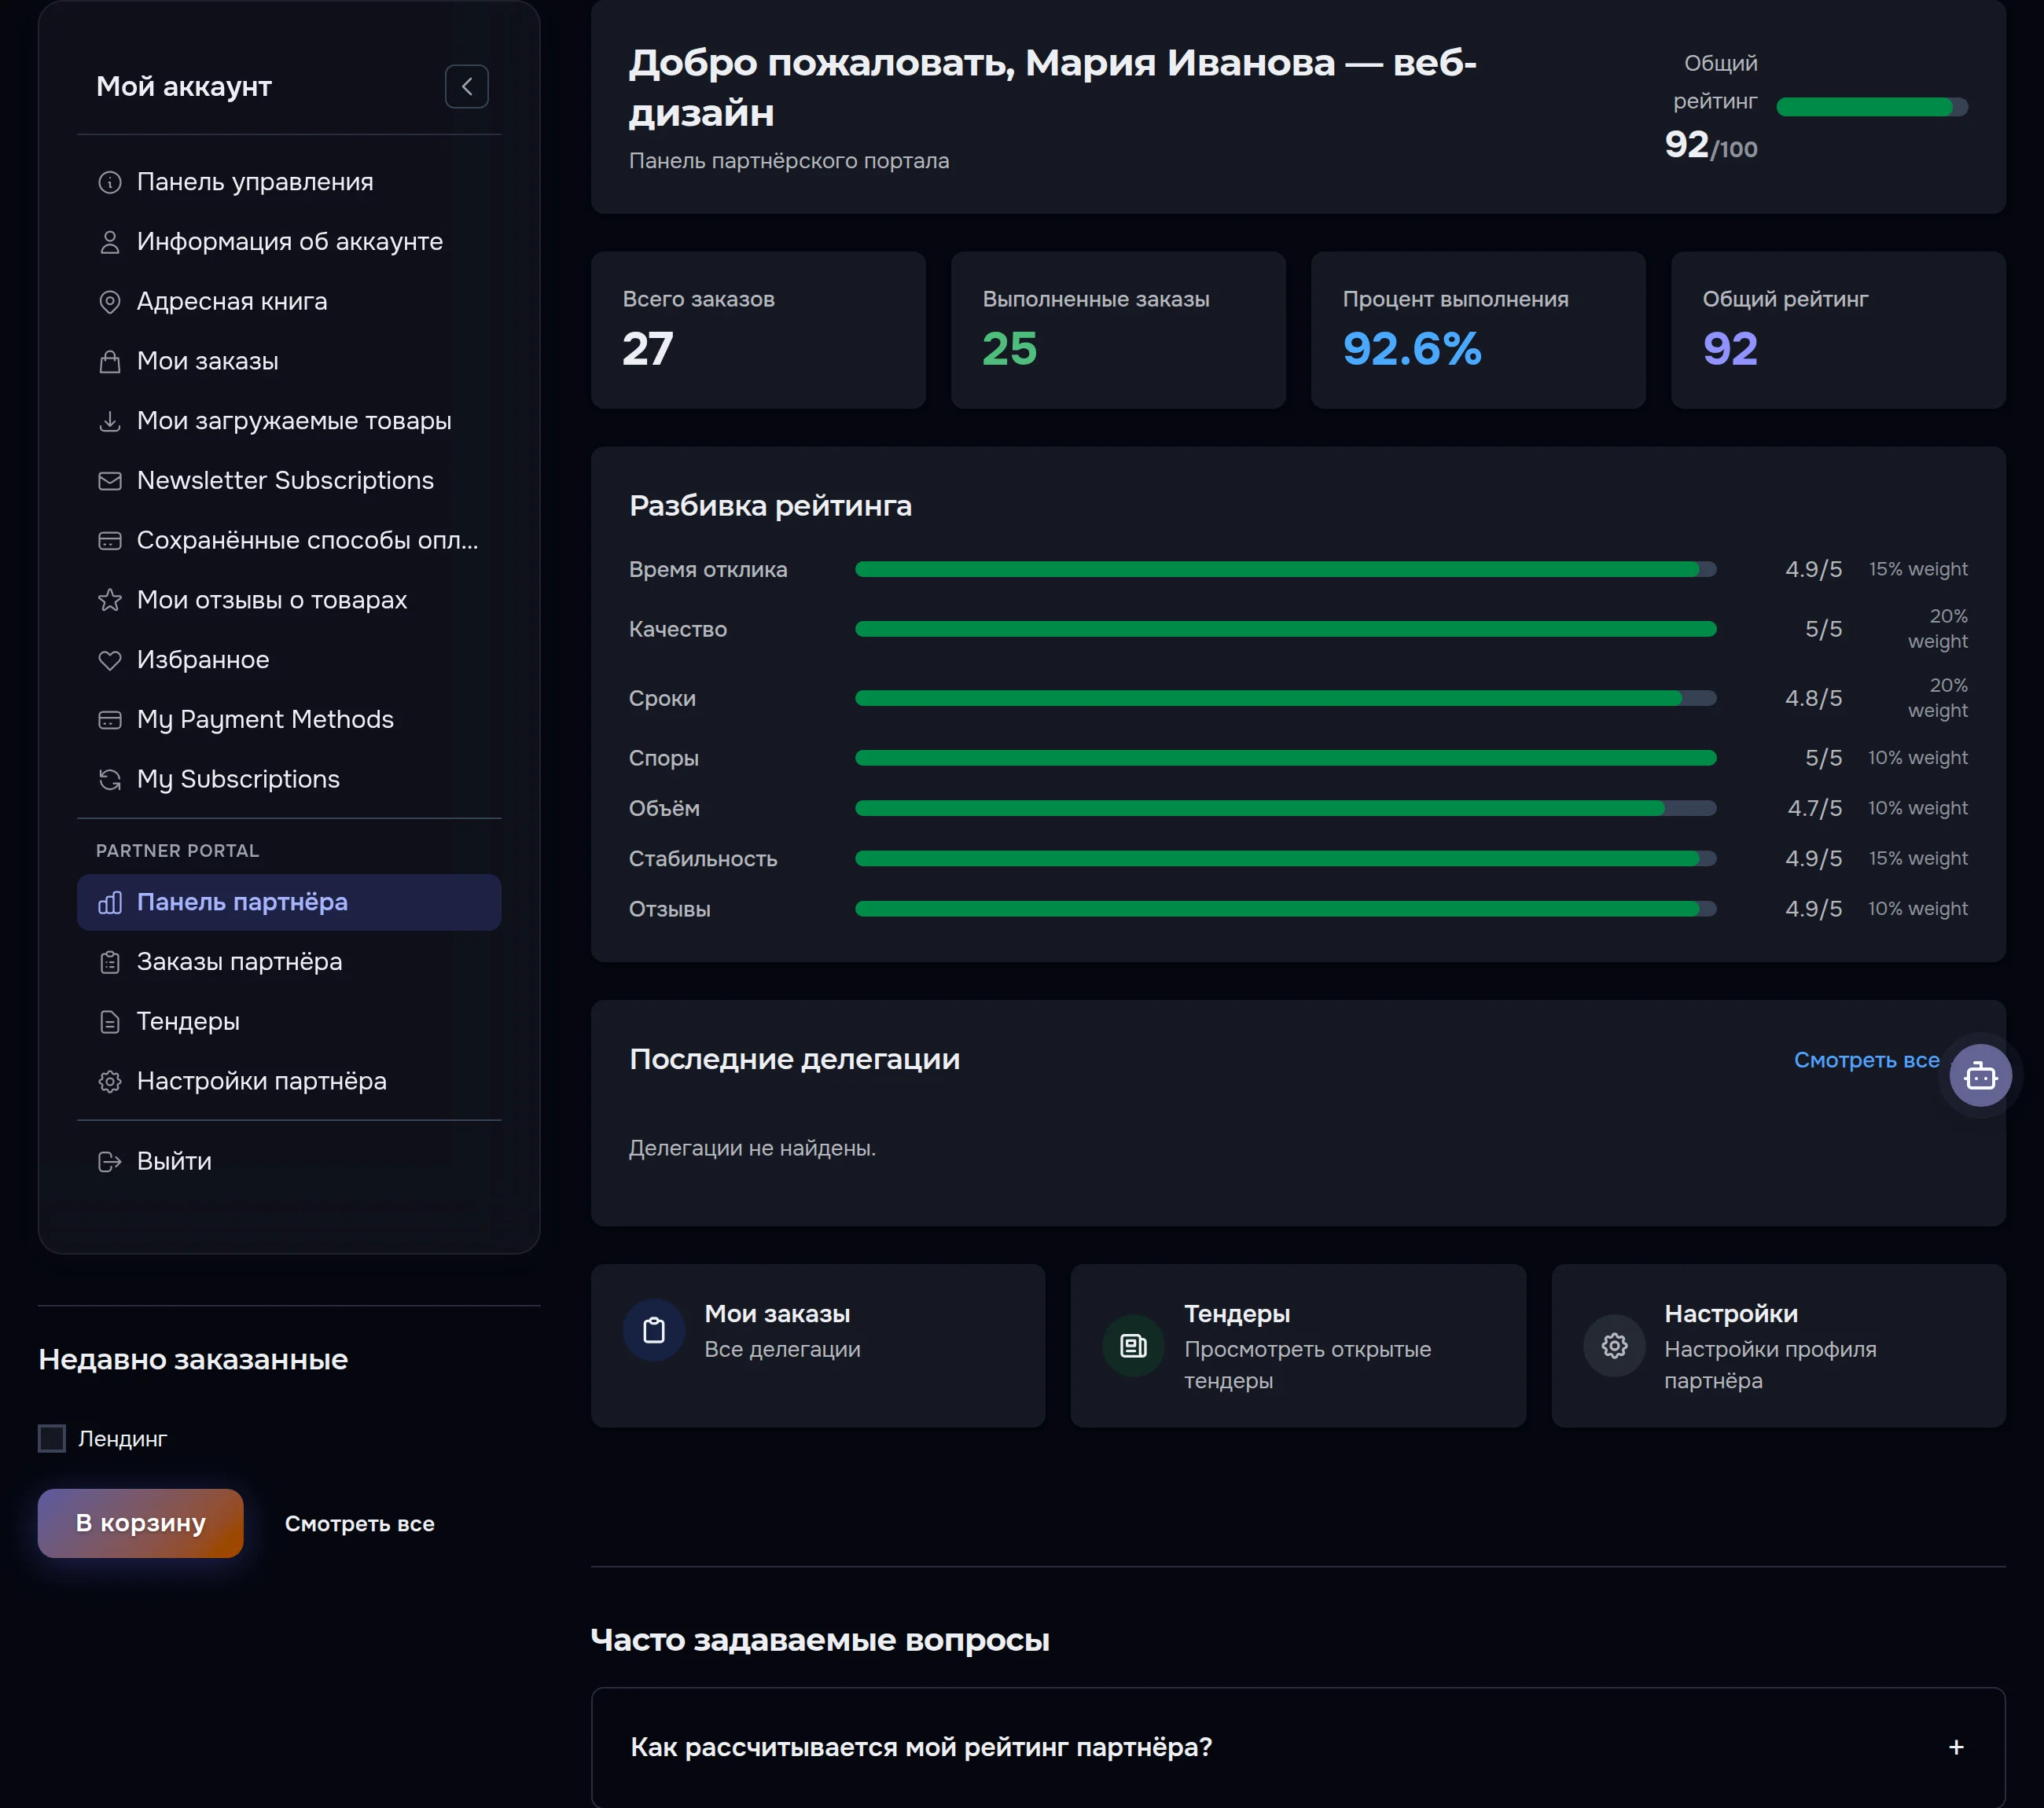Click the В корзину button
The height and width of the screenshot is (1808, 2044).
click(141, 1523)
